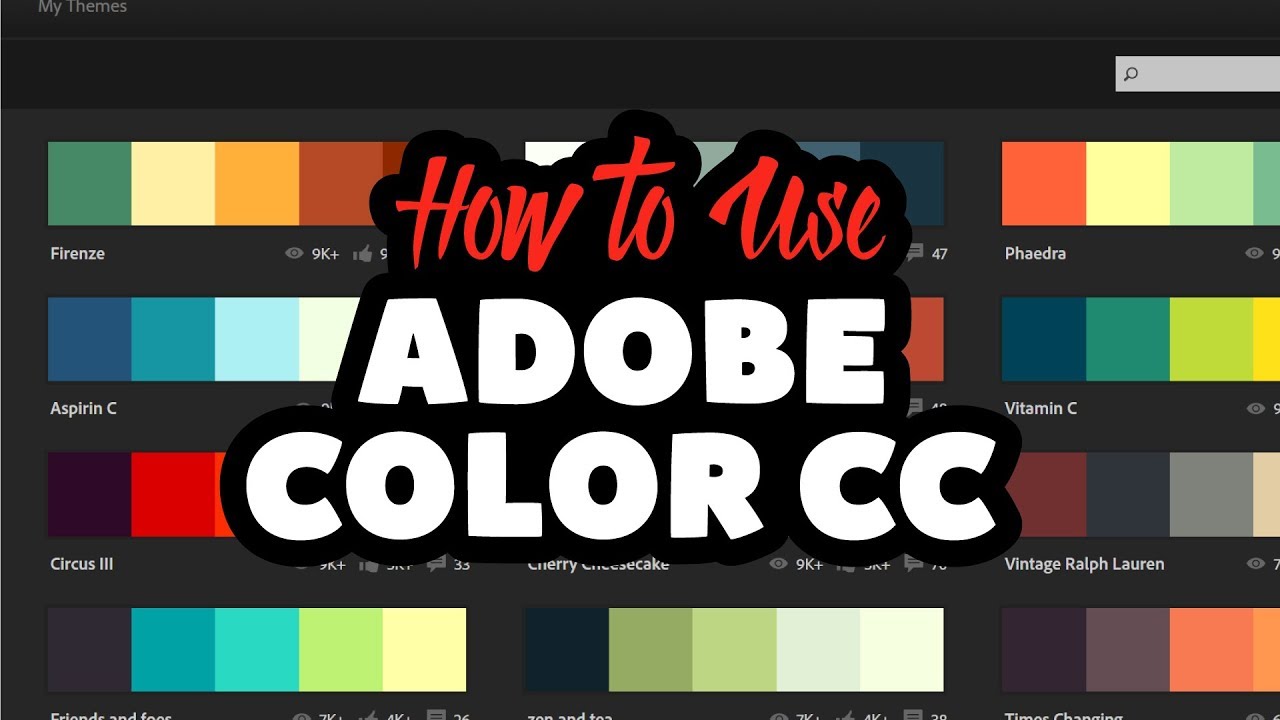
Task: Select the coral swatch in Times Changing
Action: (1211, 650)
